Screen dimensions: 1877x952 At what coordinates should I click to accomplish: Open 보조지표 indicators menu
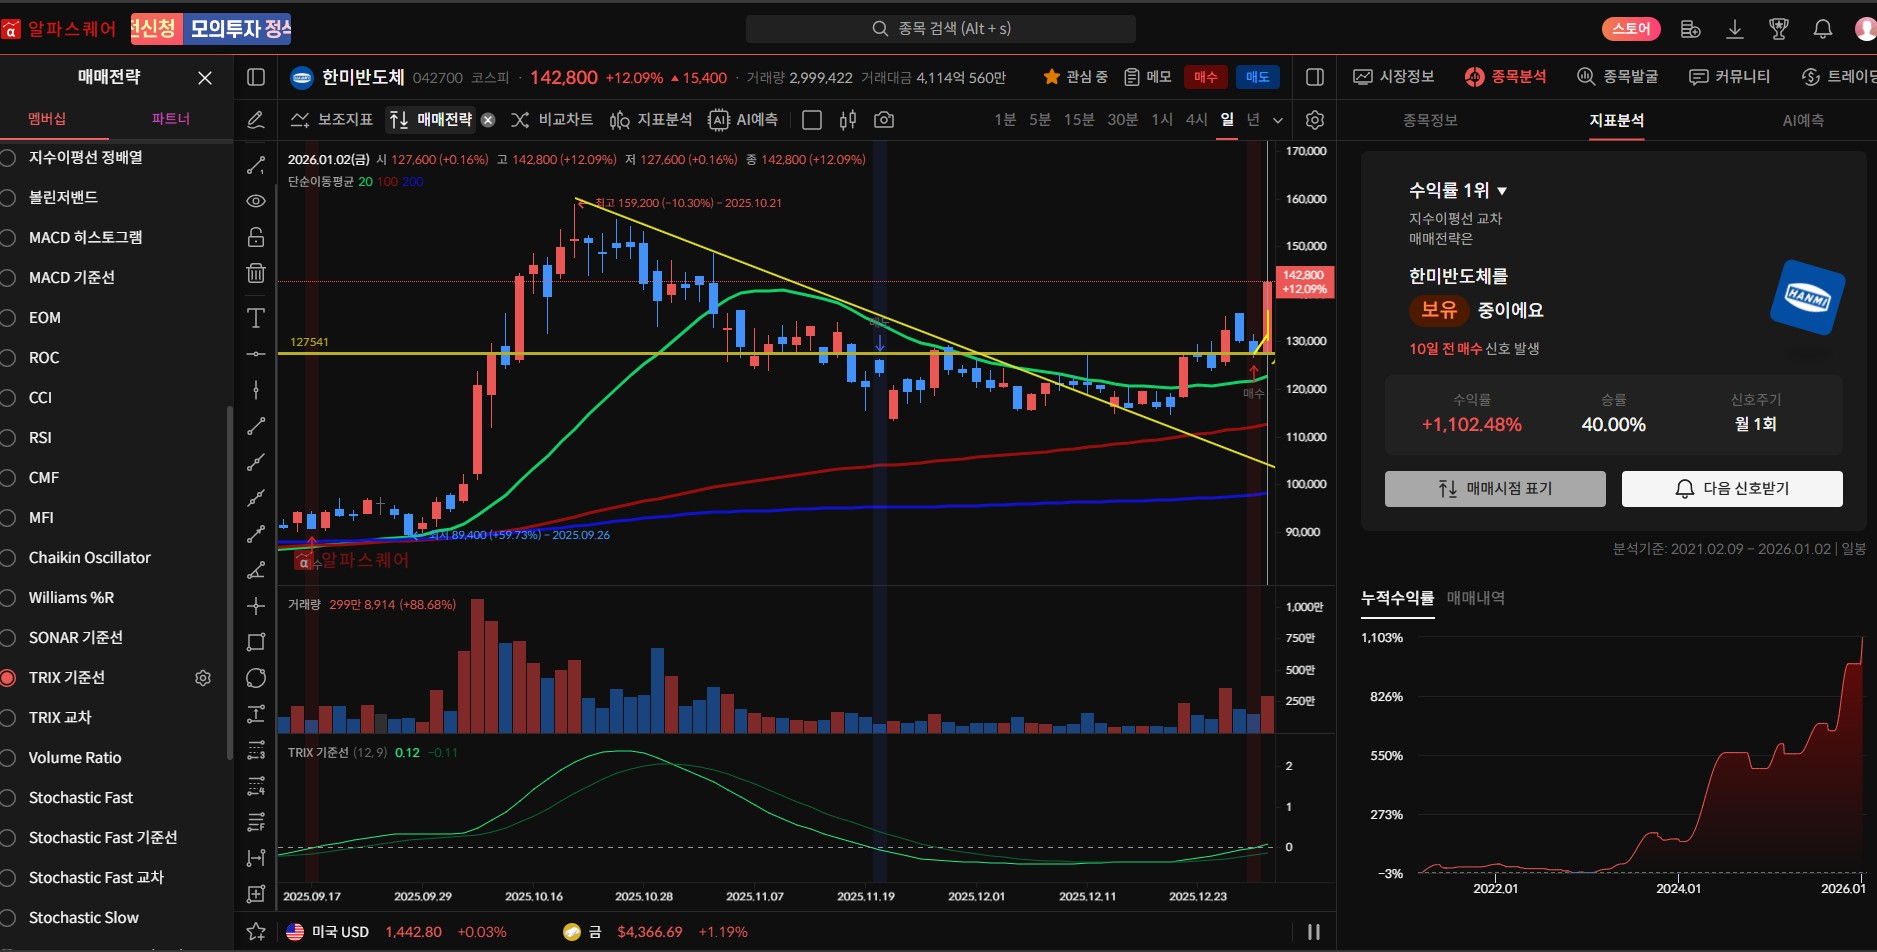[331, 120]
